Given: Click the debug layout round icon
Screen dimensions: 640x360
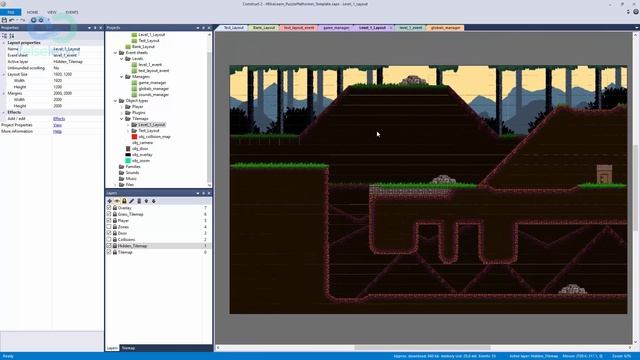Looking at the screenshot, I should [41, 20].
